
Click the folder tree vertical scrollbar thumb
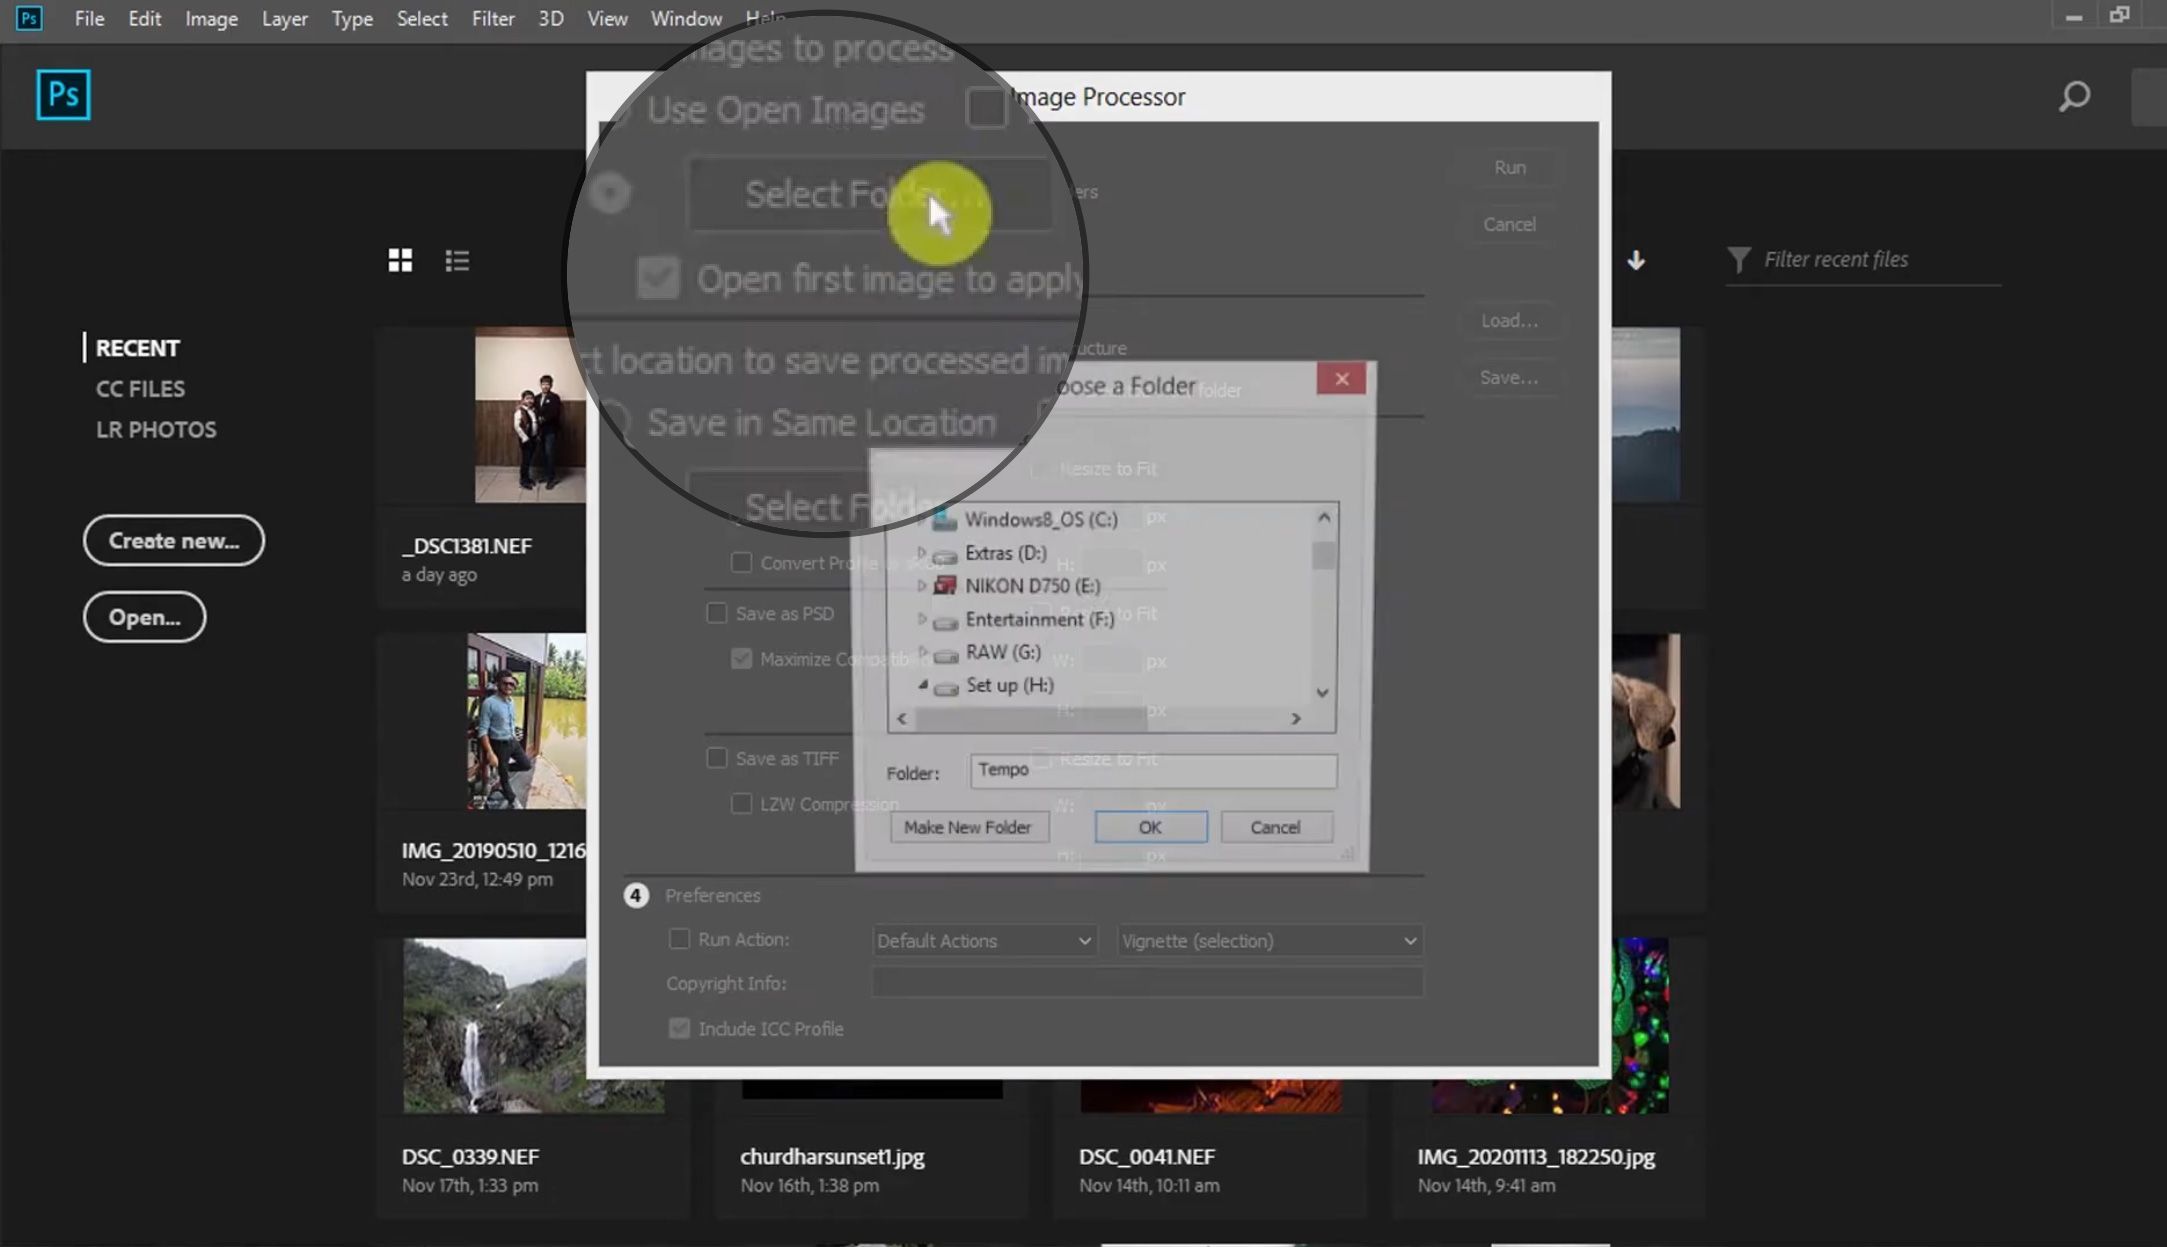(1323, 555)
